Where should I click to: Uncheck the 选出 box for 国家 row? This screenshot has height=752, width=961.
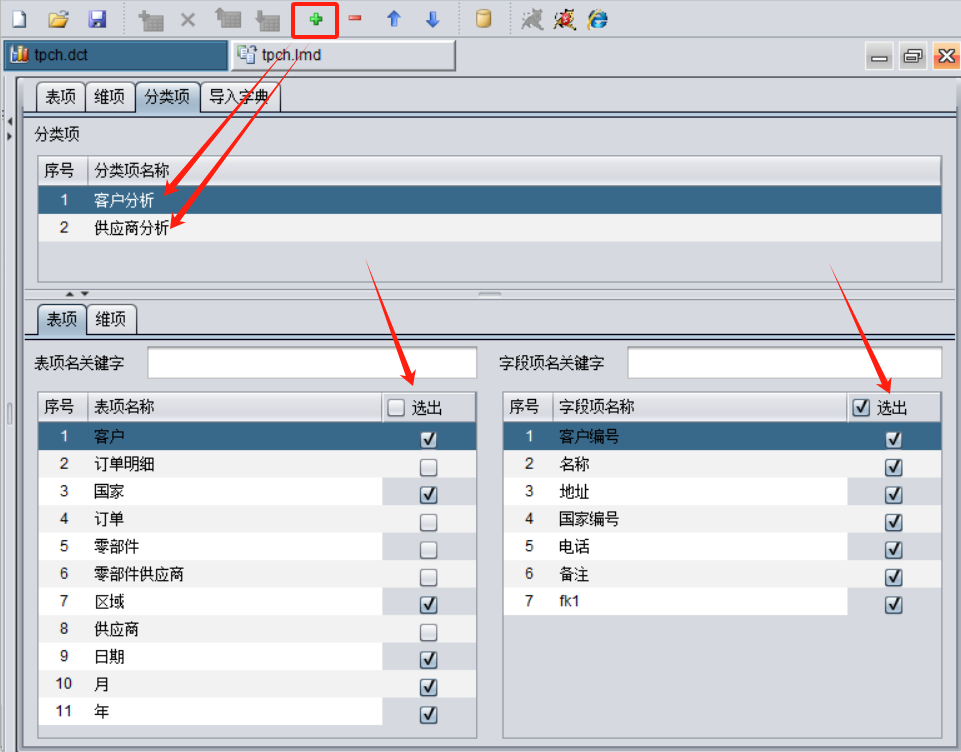428,494
